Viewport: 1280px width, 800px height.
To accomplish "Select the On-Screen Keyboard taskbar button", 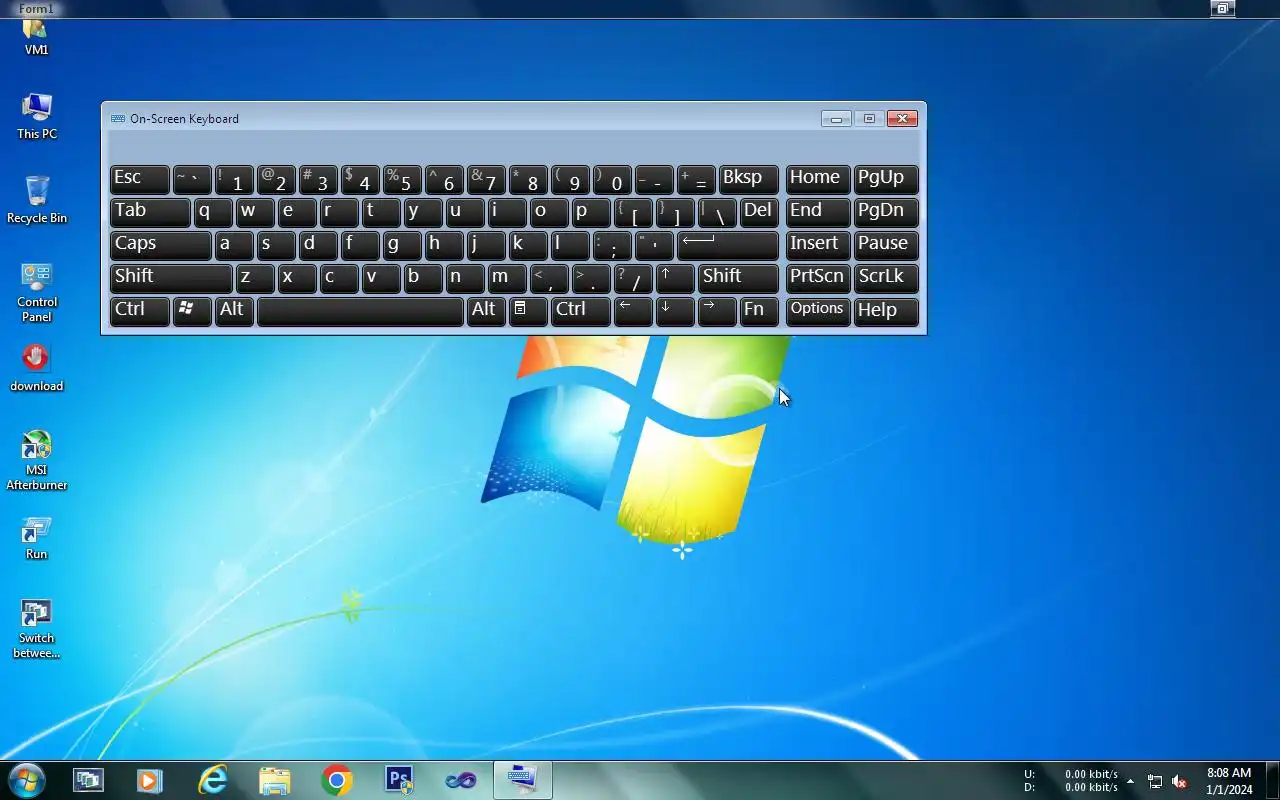I will tap(522, 780).
